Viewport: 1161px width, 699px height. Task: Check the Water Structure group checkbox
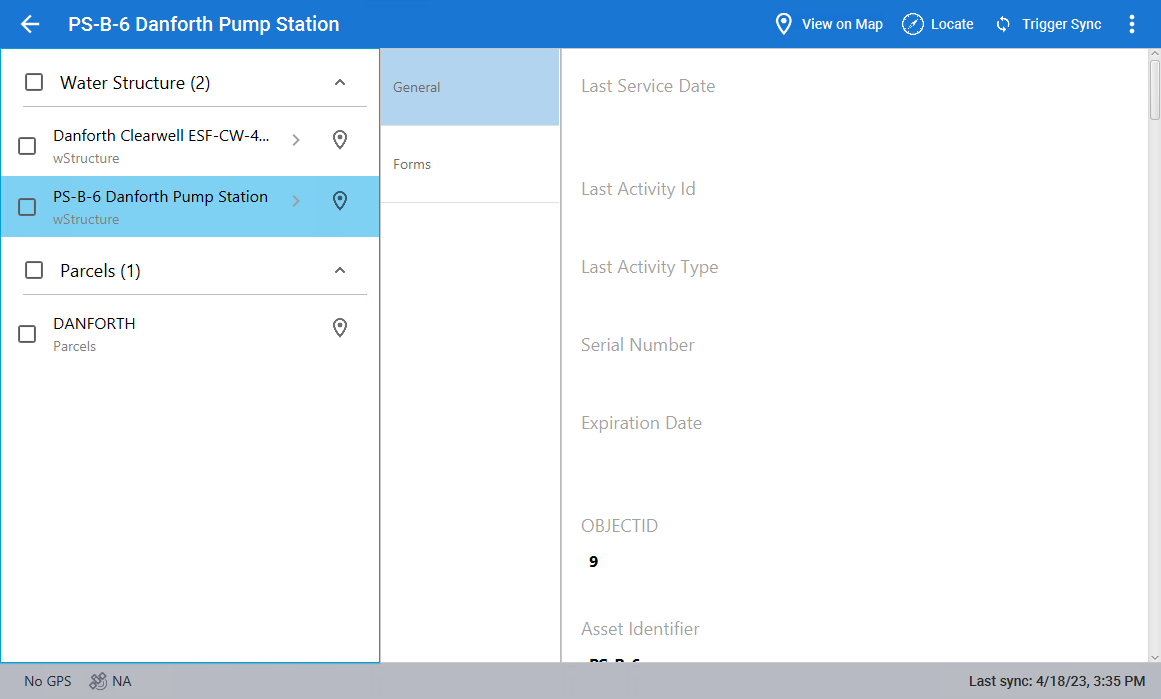pyautogui.click(x=34, y=83)
